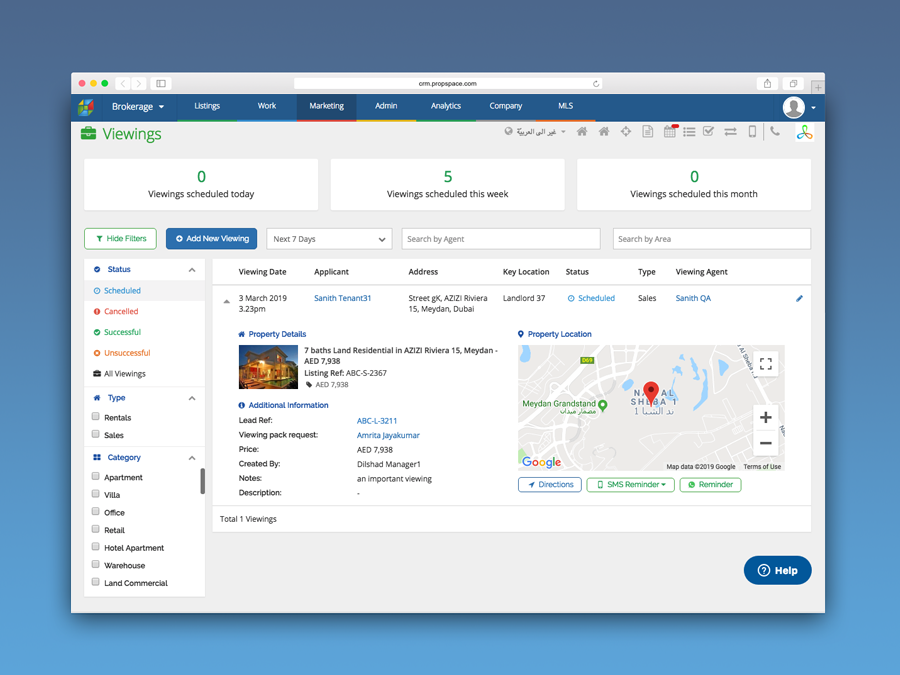The width and height of the screenshot is (900, 675).
Task: Check the Villa category checkbox
Action: coord(96,494)
